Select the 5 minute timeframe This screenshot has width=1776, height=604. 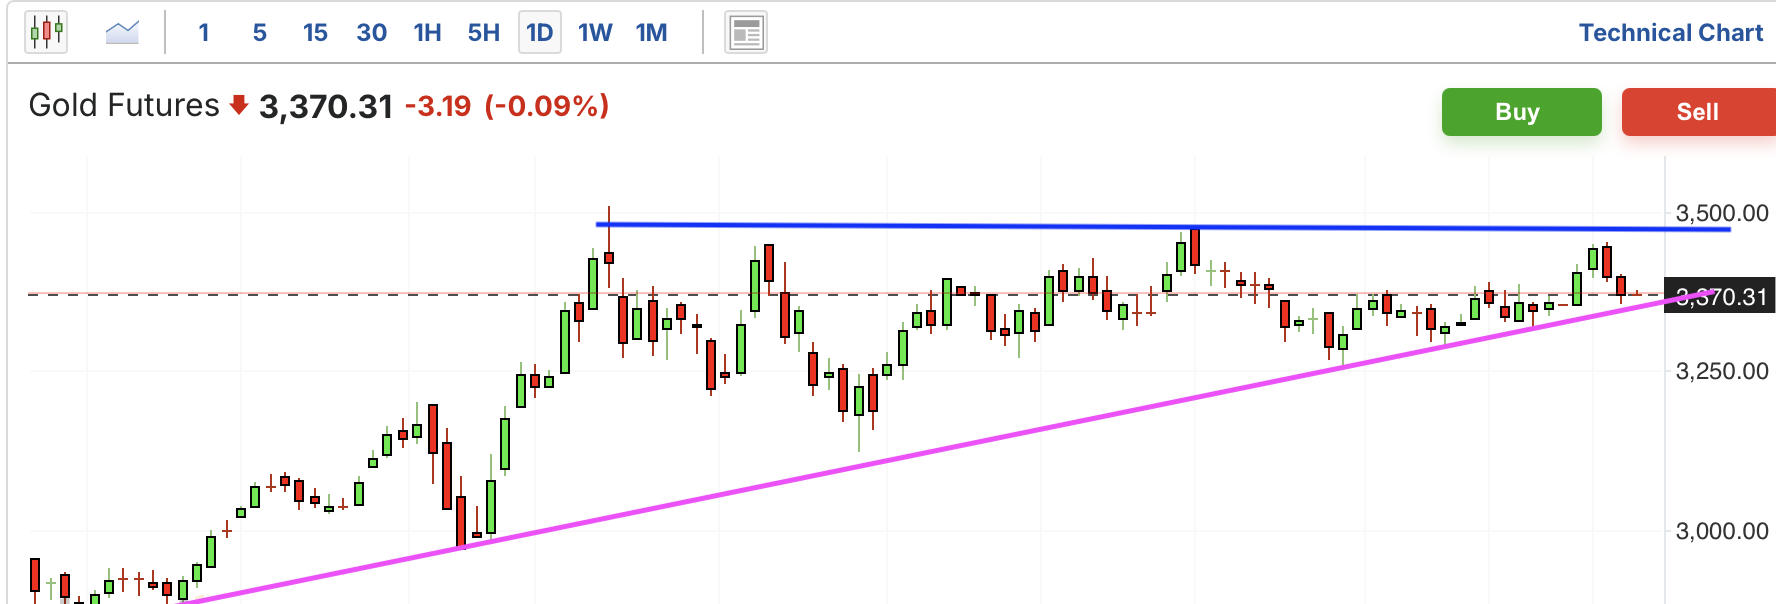(260, 33)
